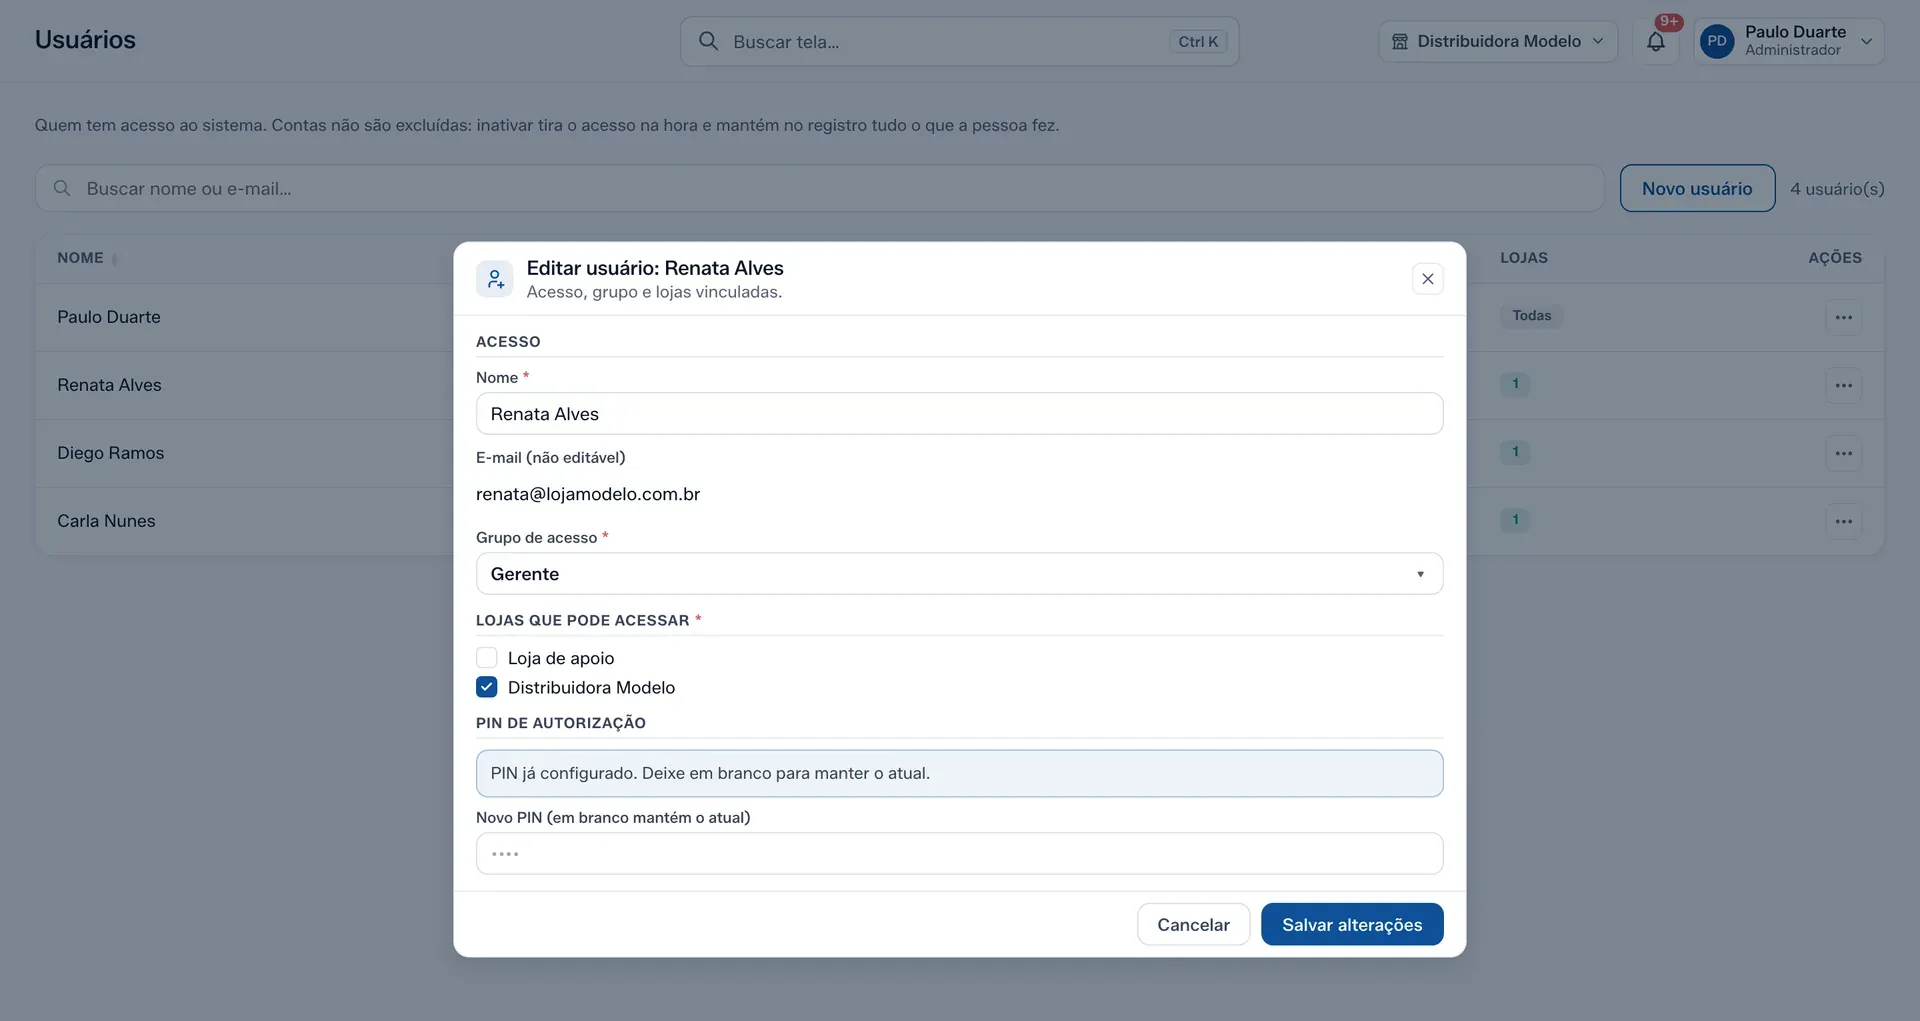The height and width of the screenshot is (1021, 1920).
Task: Expand the Distribuidora Modelo store selector
Action: [1498, 41]
